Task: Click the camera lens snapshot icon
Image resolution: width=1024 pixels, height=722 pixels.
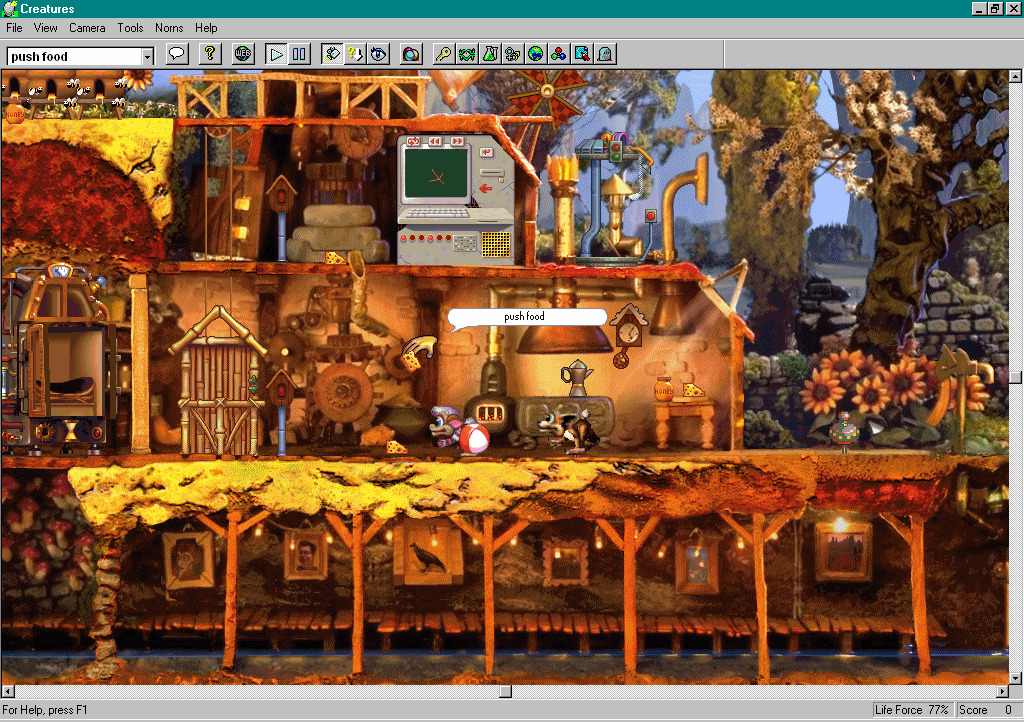Action: pyautogui.click(x=411, y=54)
